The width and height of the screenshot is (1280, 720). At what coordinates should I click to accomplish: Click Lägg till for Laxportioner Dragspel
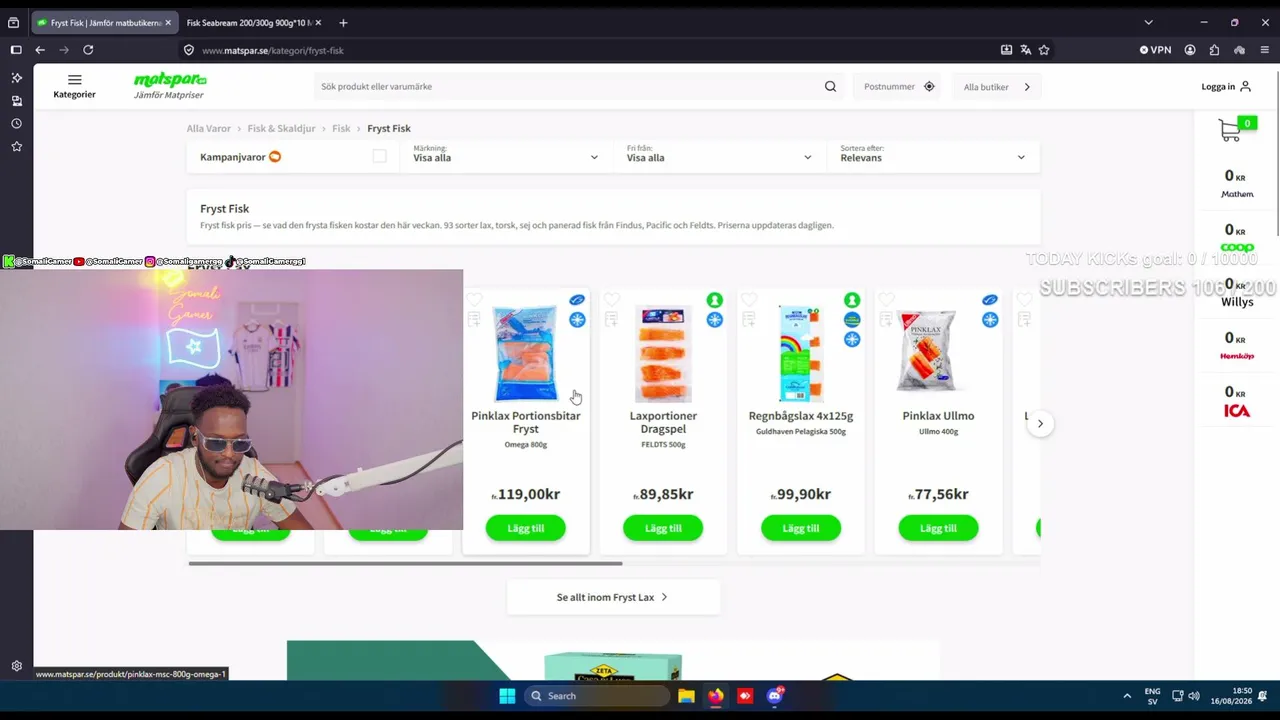tap(663, 528)
